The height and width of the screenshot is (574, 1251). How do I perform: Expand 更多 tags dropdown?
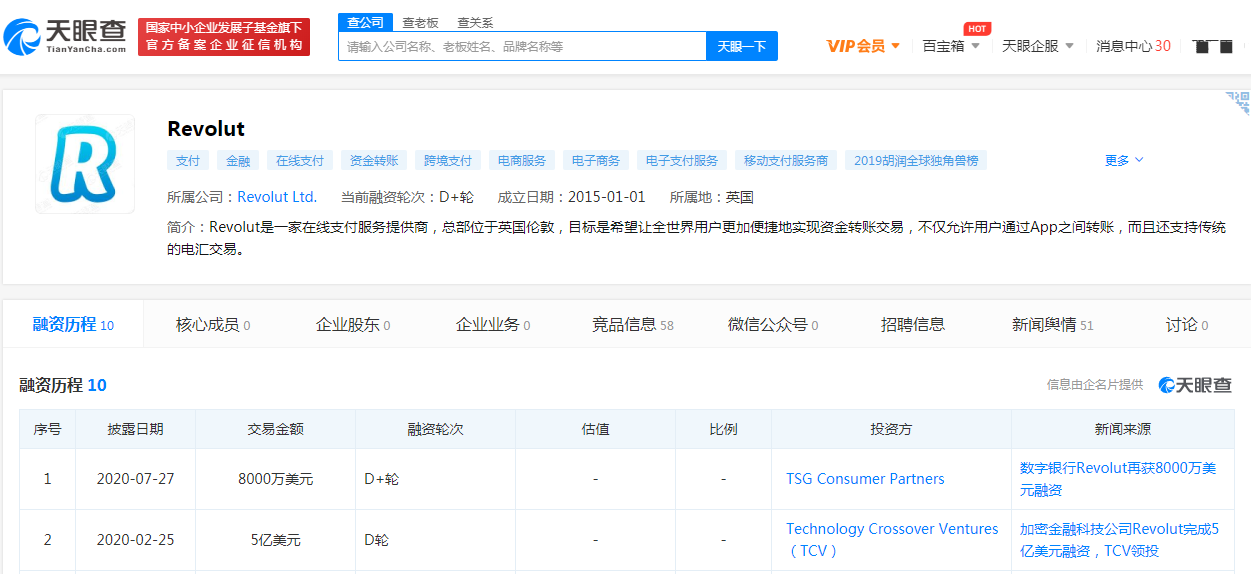pyautogui.click(x=1124, y=160)
